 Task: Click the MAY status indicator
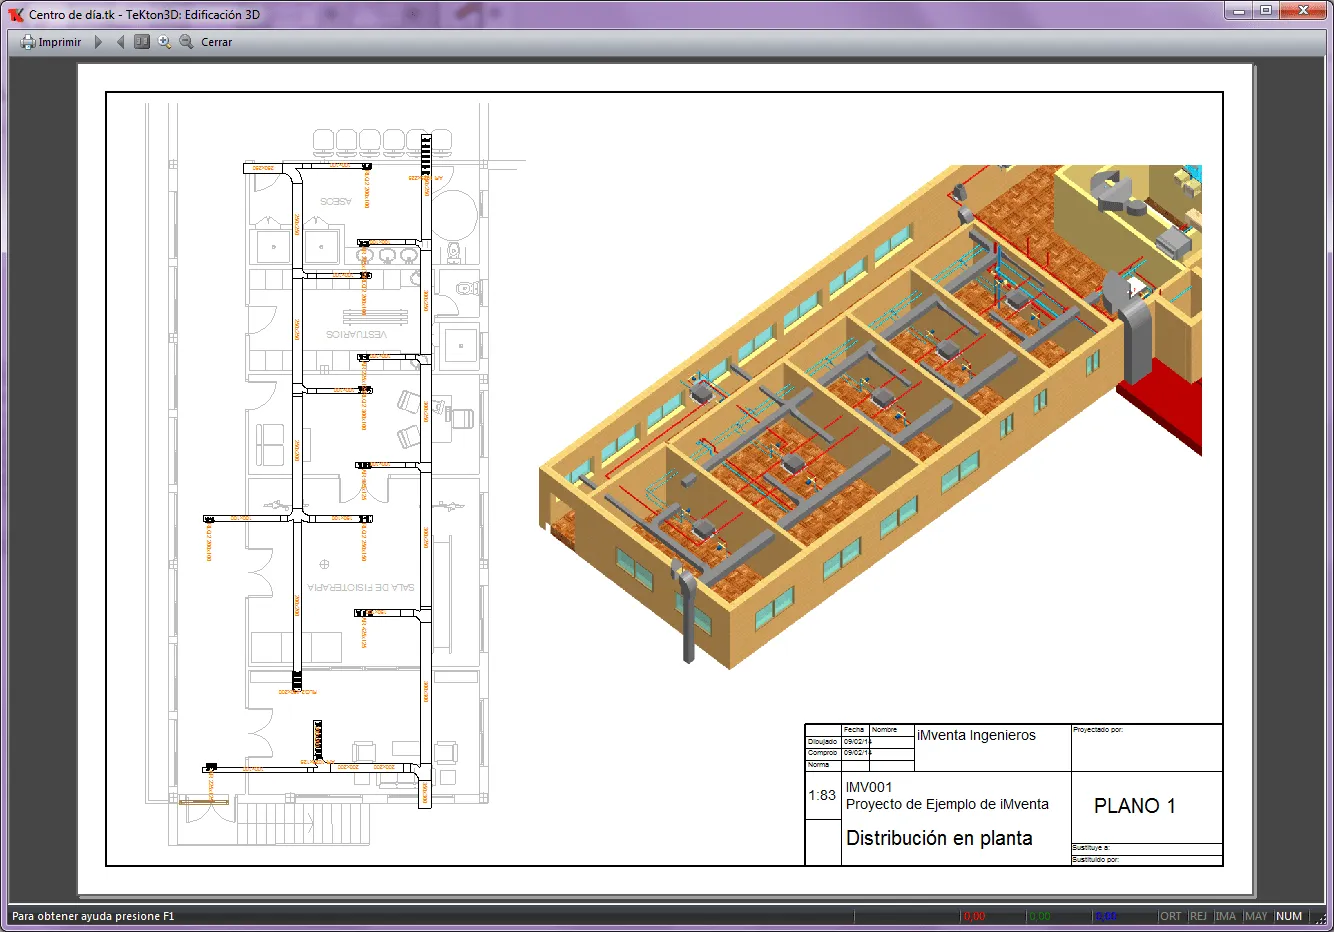click(x=1256, y=916)
